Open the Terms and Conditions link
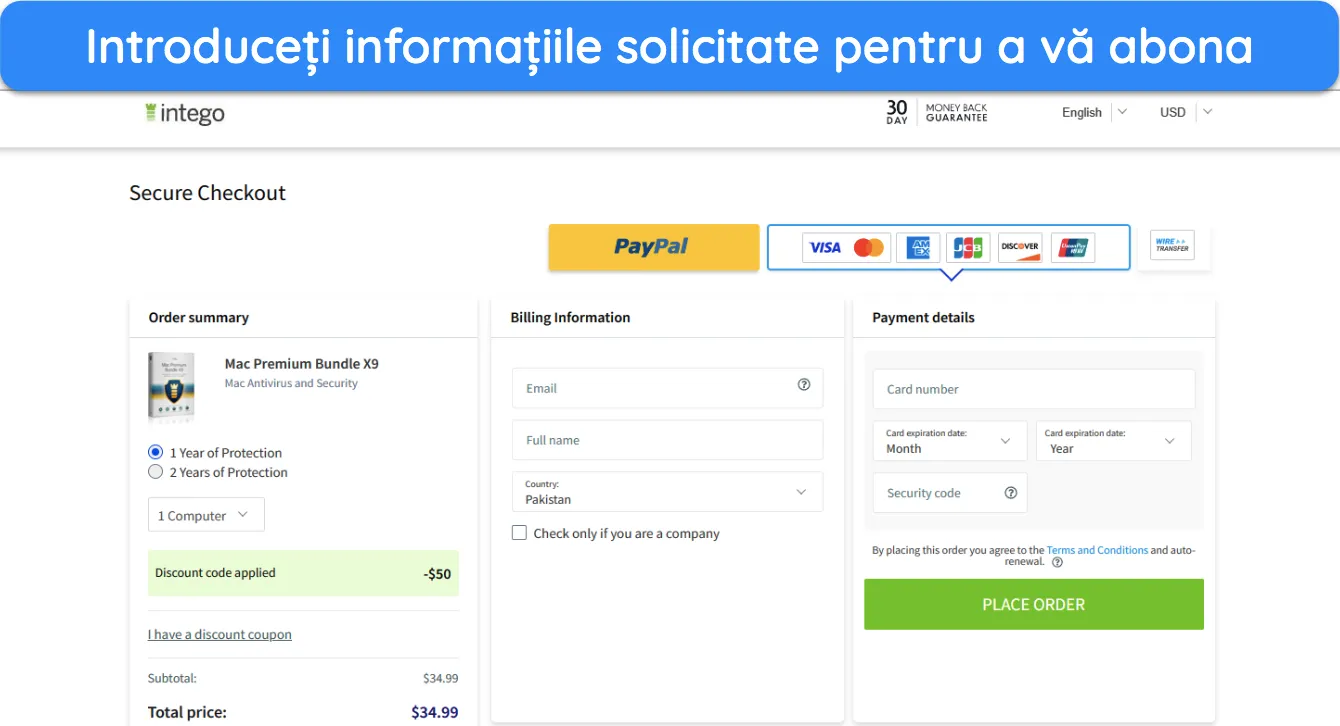Screen dimensions: 1340x726 click(1097, 550)
